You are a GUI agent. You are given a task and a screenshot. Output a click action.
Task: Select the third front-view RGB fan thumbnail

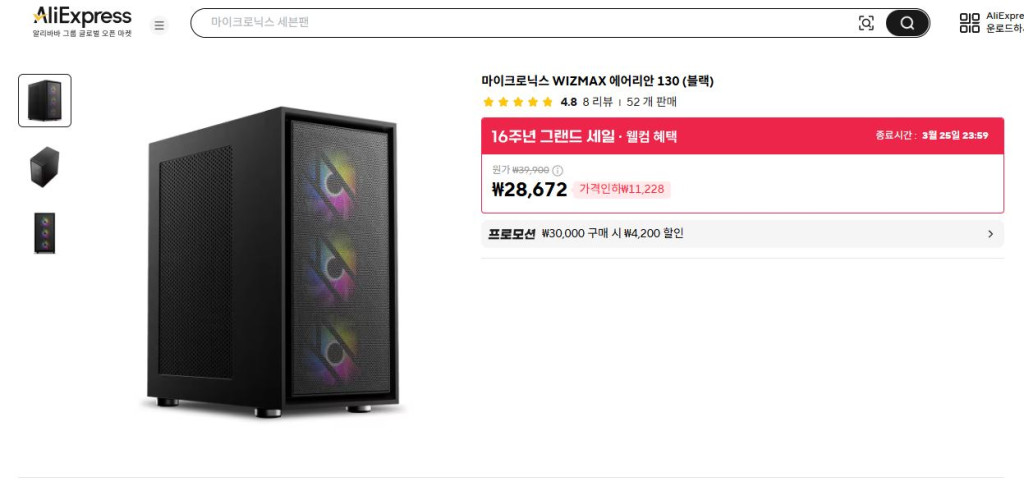click(45, 233)
